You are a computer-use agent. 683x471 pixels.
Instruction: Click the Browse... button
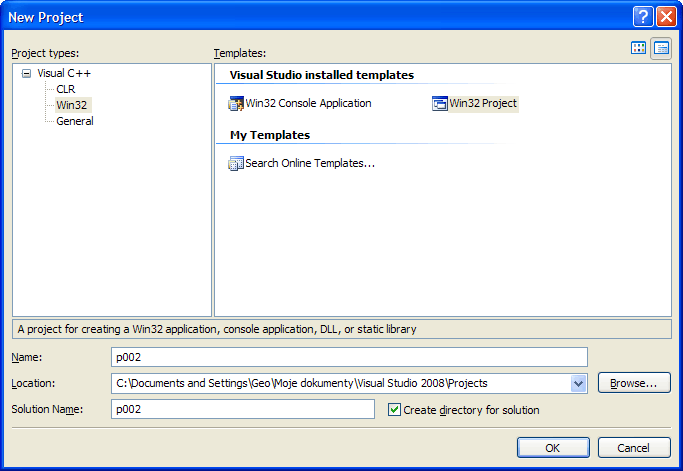click(x=633, y=382)
